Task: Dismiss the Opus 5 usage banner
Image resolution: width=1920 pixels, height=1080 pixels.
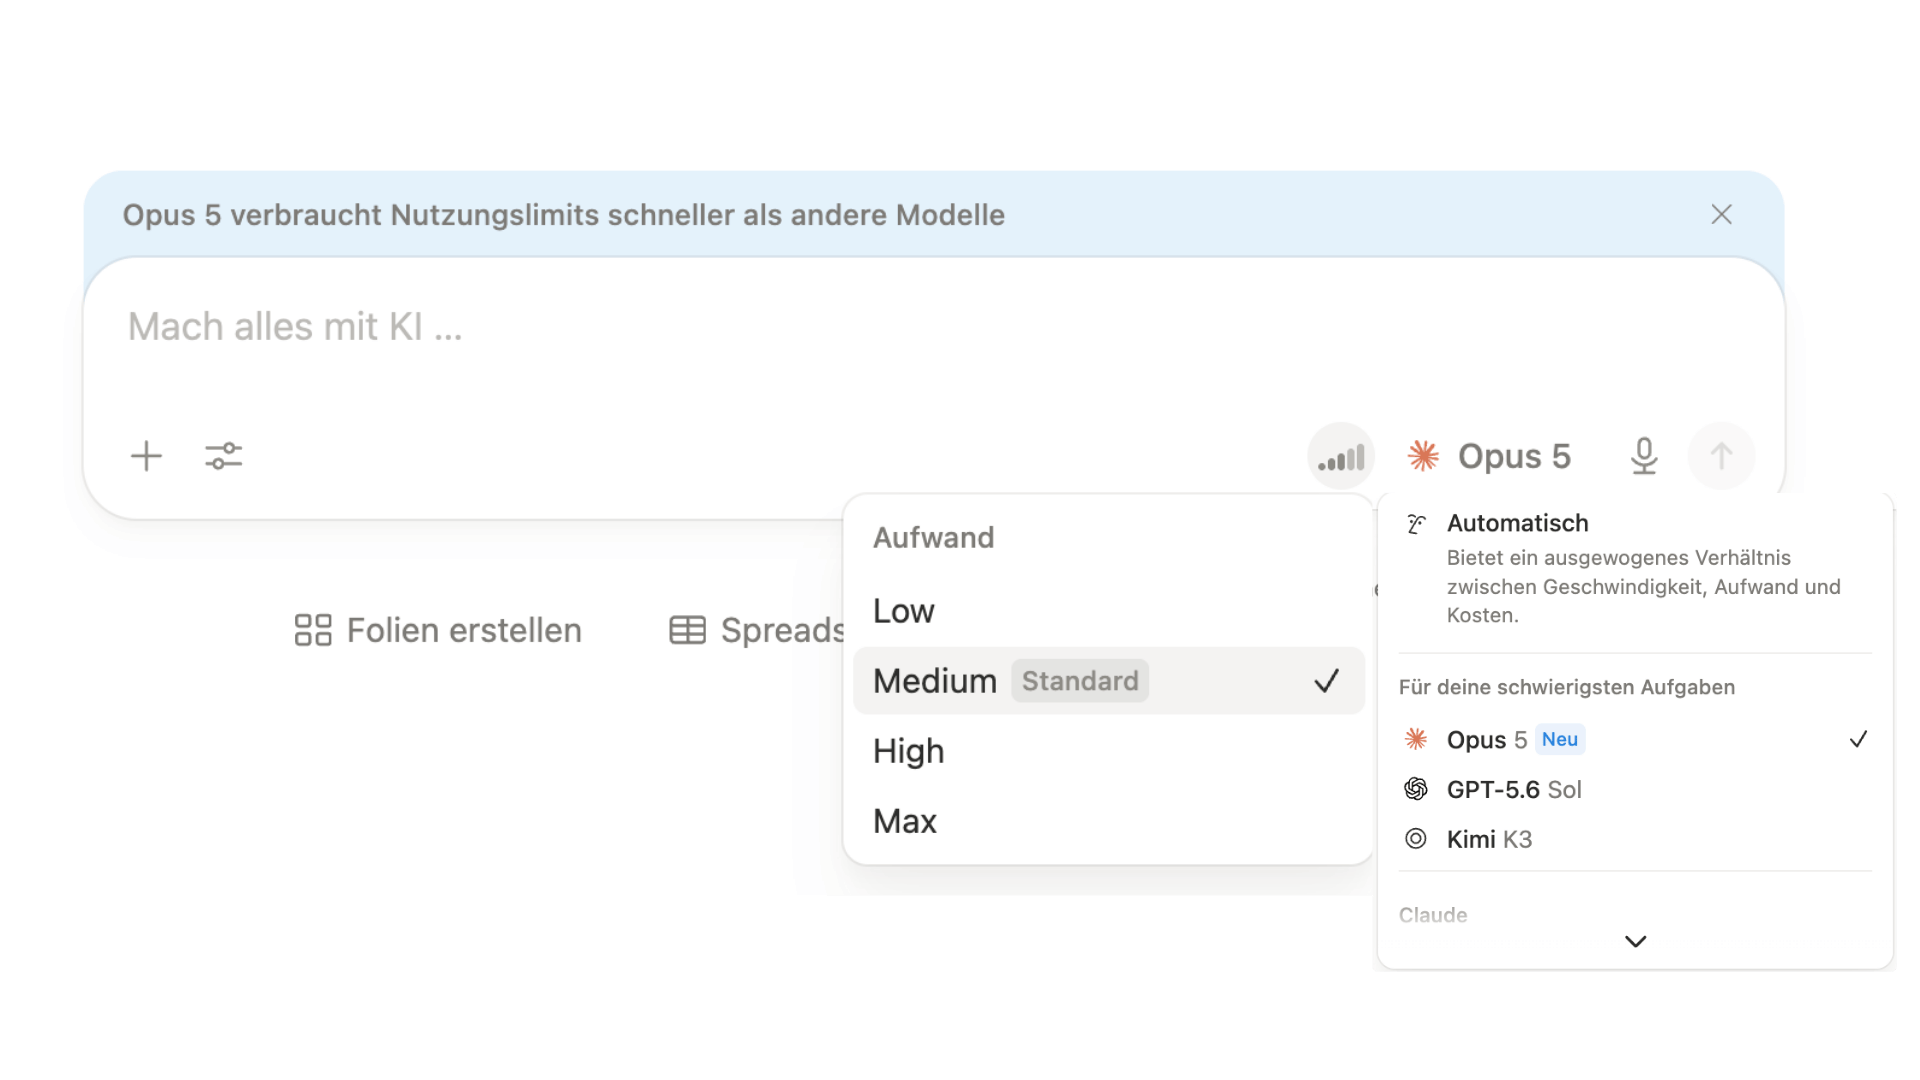Action: click(x=1721, y=214)
